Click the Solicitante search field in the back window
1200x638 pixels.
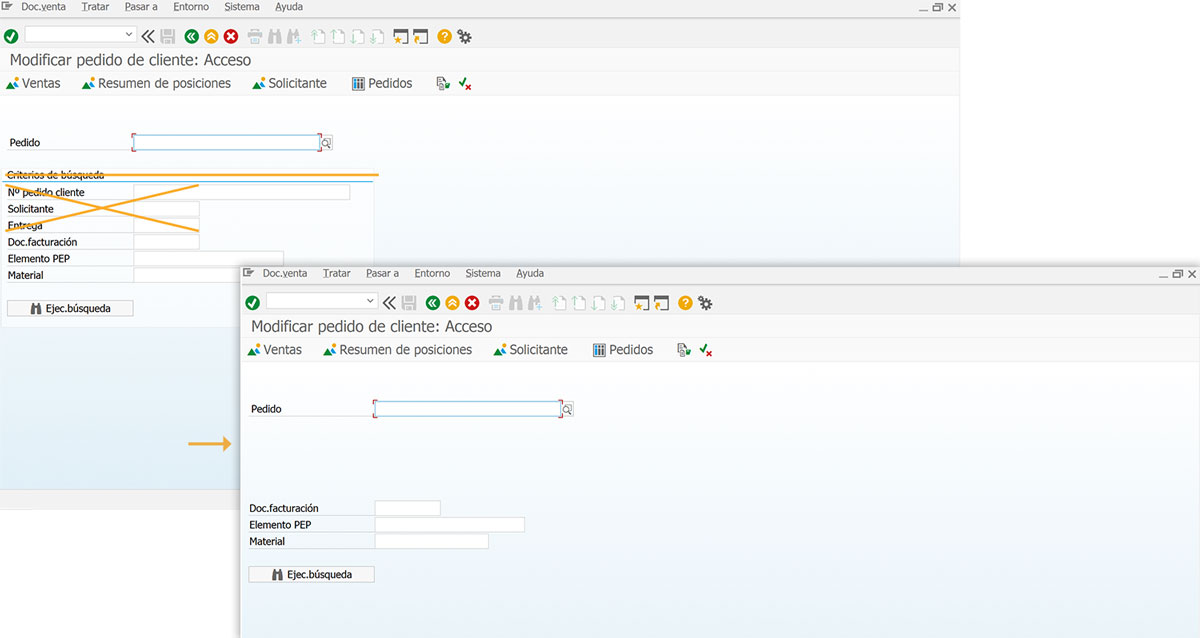(x=166, y=209)
